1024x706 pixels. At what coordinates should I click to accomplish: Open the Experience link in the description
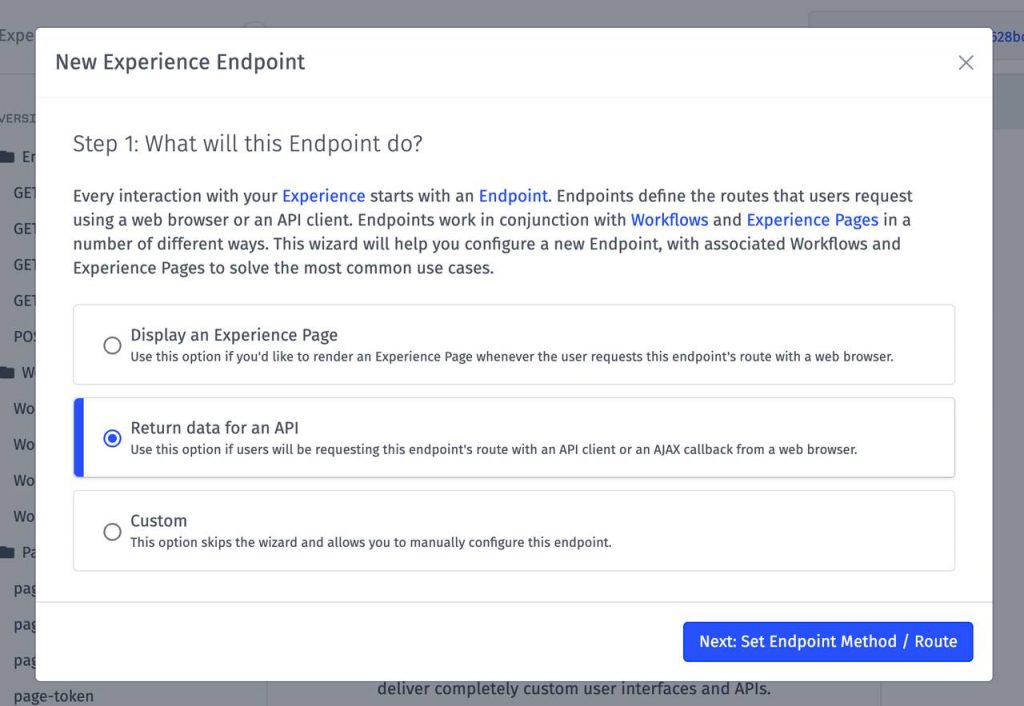(323, 196)
